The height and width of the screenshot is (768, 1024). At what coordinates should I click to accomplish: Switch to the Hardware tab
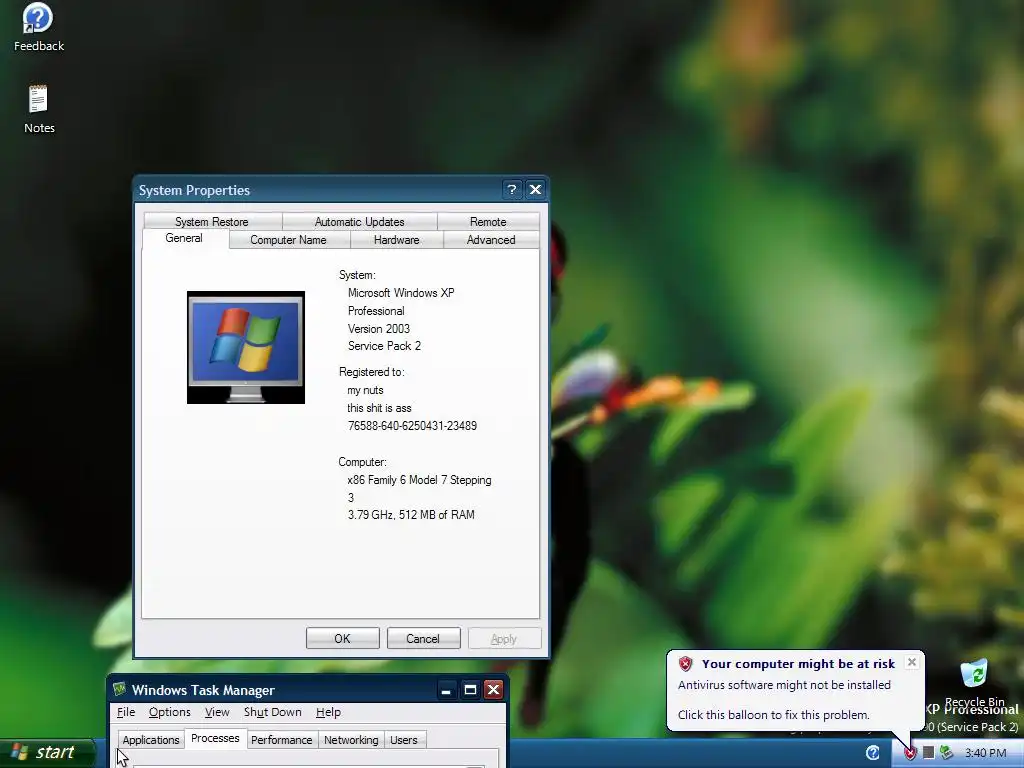click(396, 240)
